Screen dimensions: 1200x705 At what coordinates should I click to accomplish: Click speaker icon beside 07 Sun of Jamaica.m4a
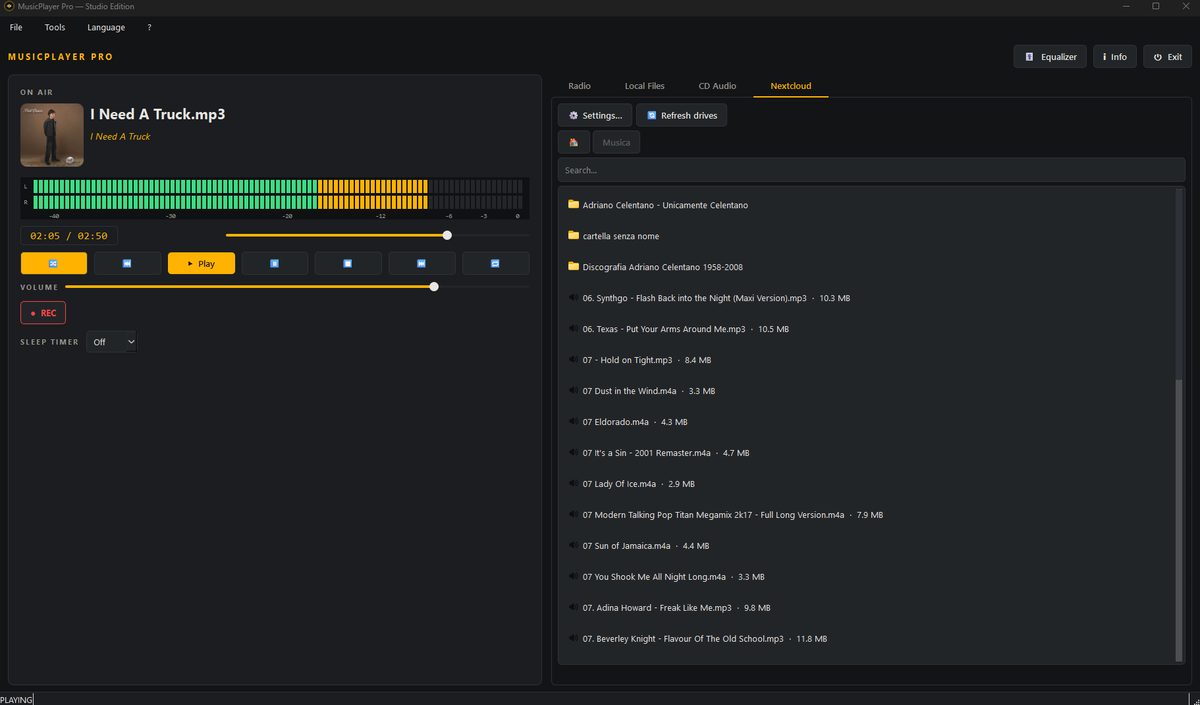(x=574, y=546)
